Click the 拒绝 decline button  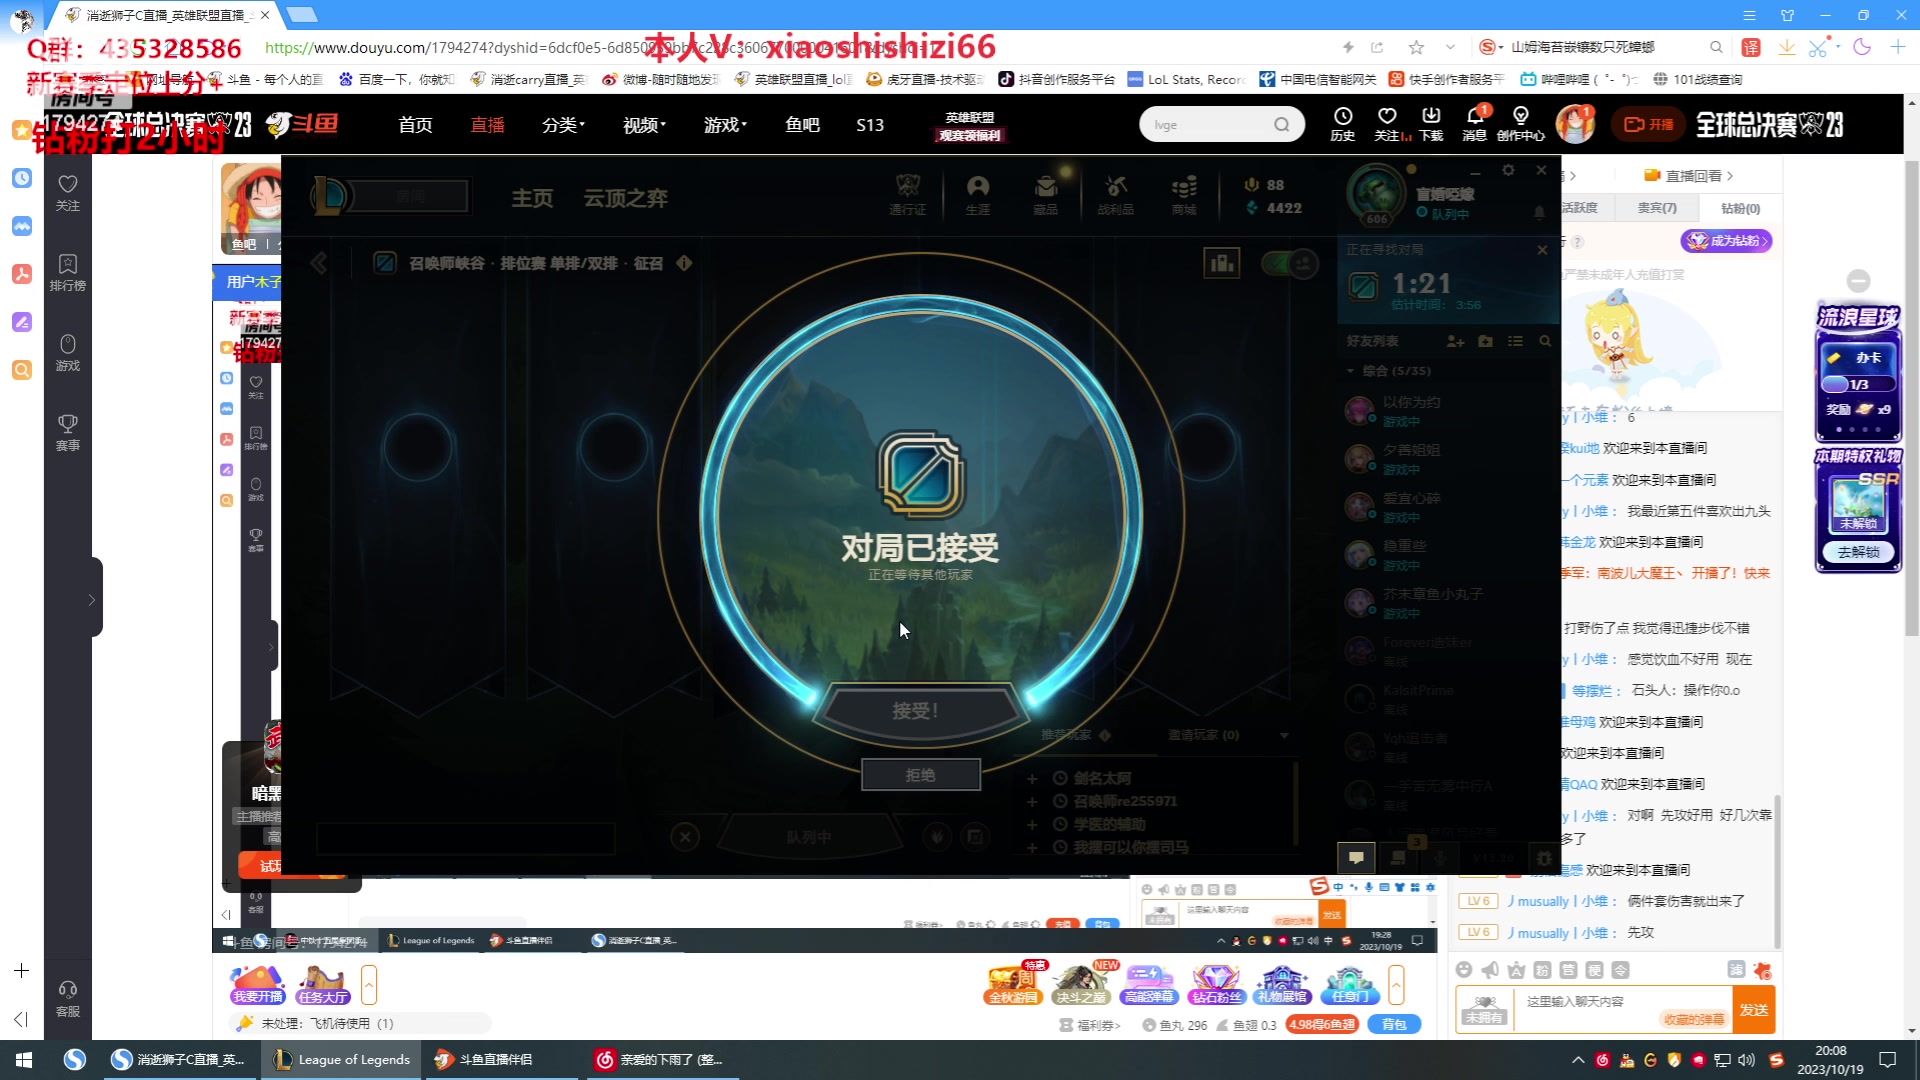point(921,775)
